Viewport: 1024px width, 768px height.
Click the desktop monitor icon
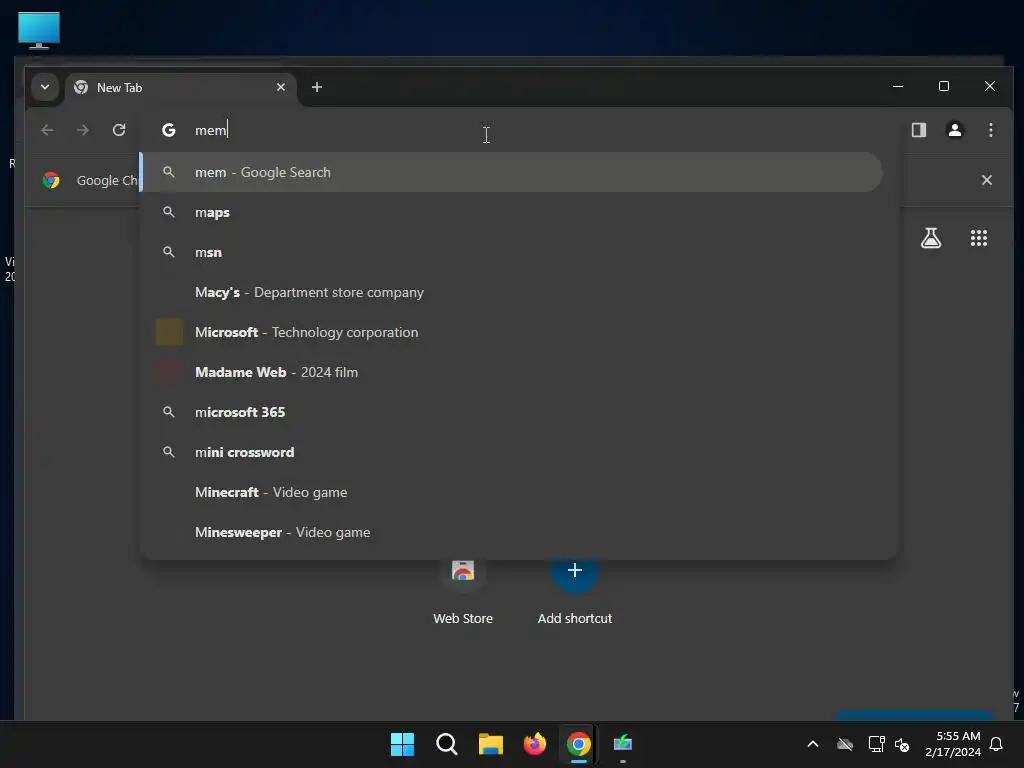[39, 30]
